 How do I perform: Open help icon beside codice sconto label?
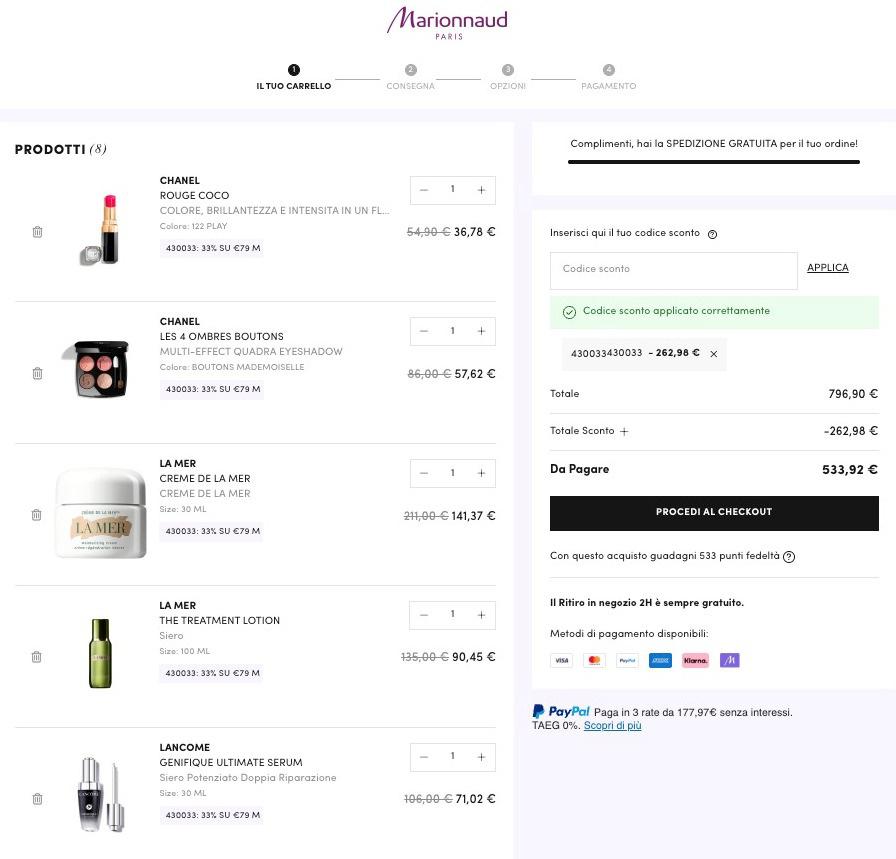point(712,234)
